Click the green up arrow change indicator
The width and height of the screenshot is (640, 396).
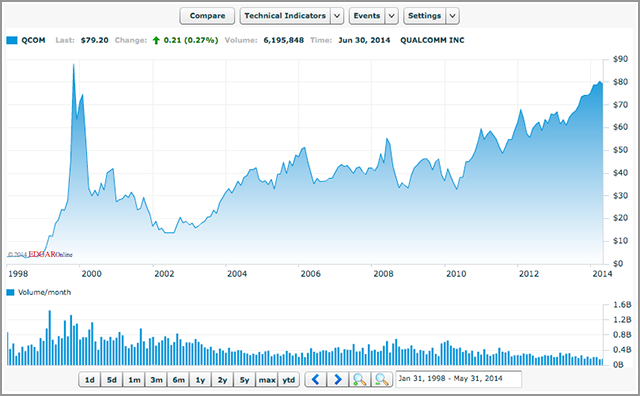tap(156, 40)
